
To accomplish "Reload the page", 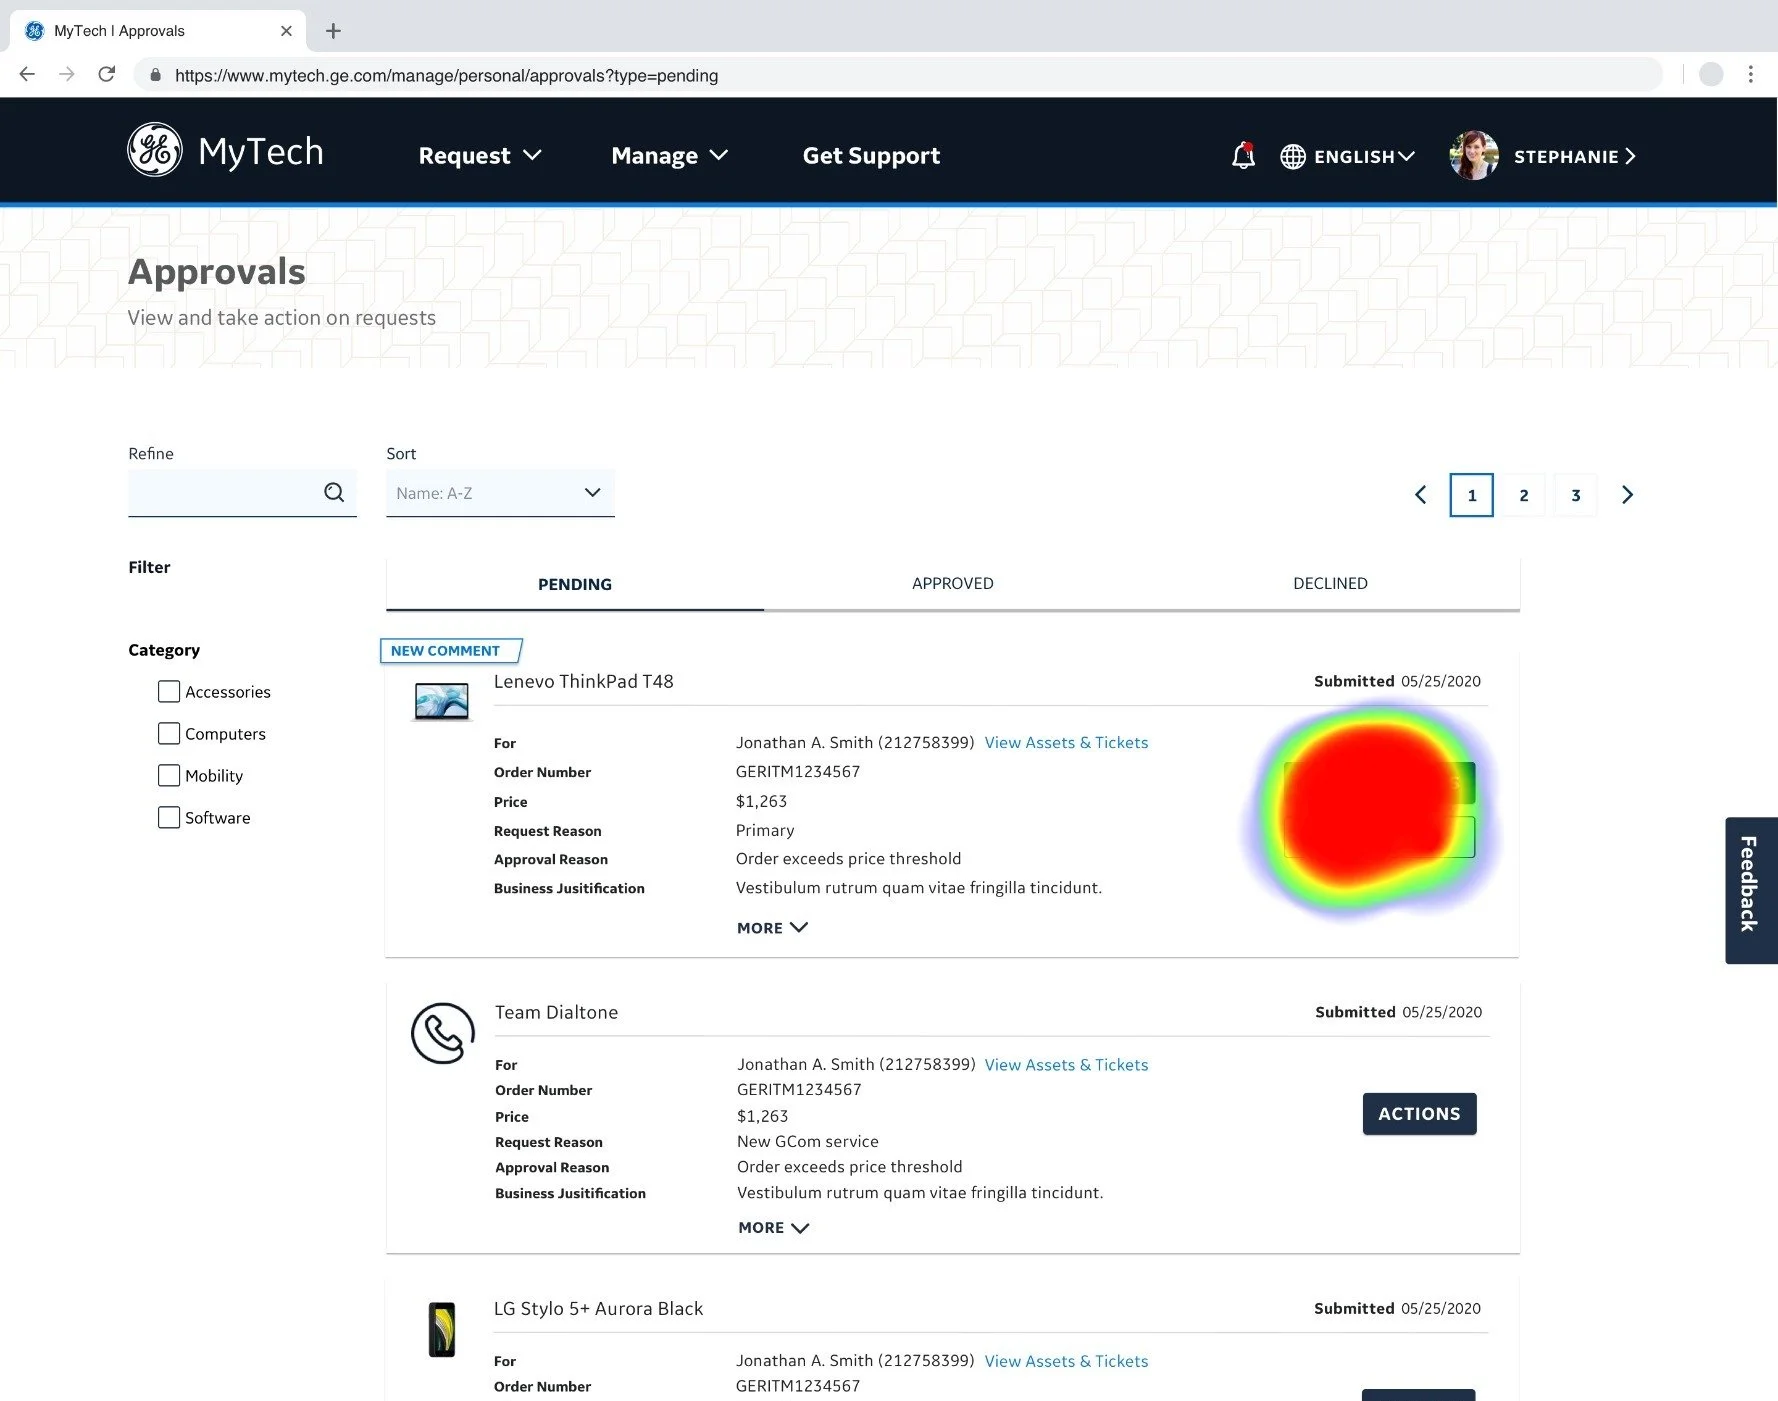I will point(107,74).
